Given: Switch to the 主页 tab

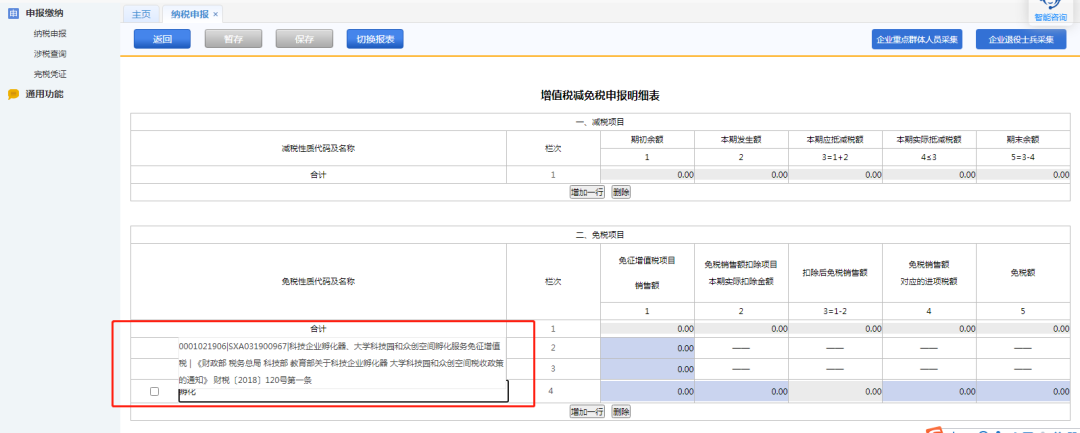Looking at the screenshot, I should point(141,14).
